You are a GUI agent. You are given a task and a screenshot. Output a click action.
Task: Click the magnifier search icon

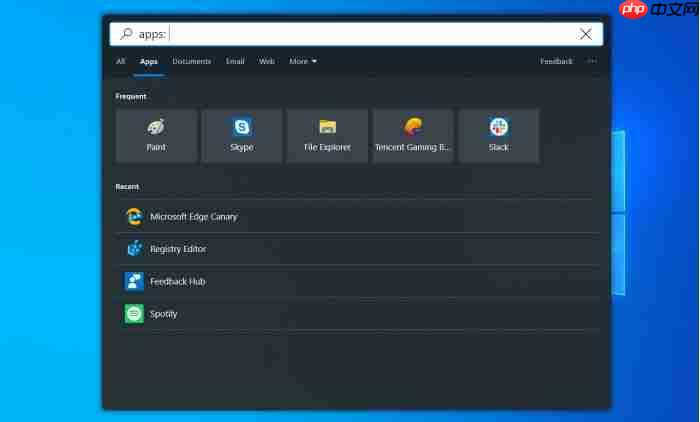(x=126, y=33)
